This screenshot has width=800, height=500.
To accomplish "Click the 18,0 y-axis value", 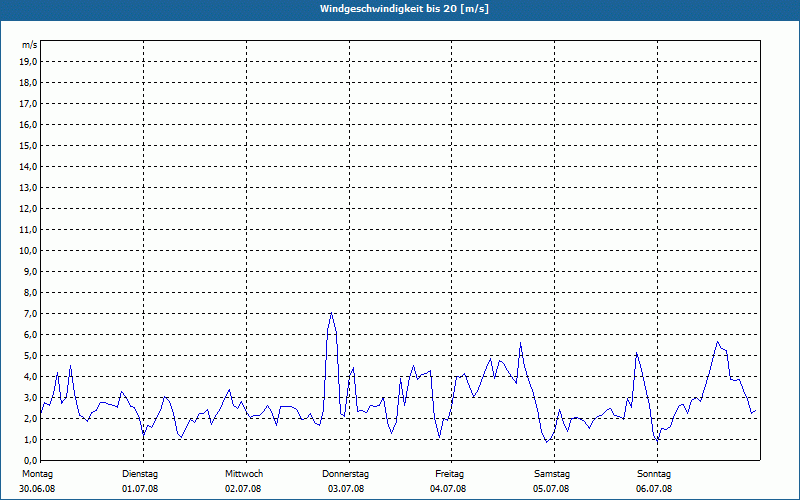I will [x=28, y=83].
